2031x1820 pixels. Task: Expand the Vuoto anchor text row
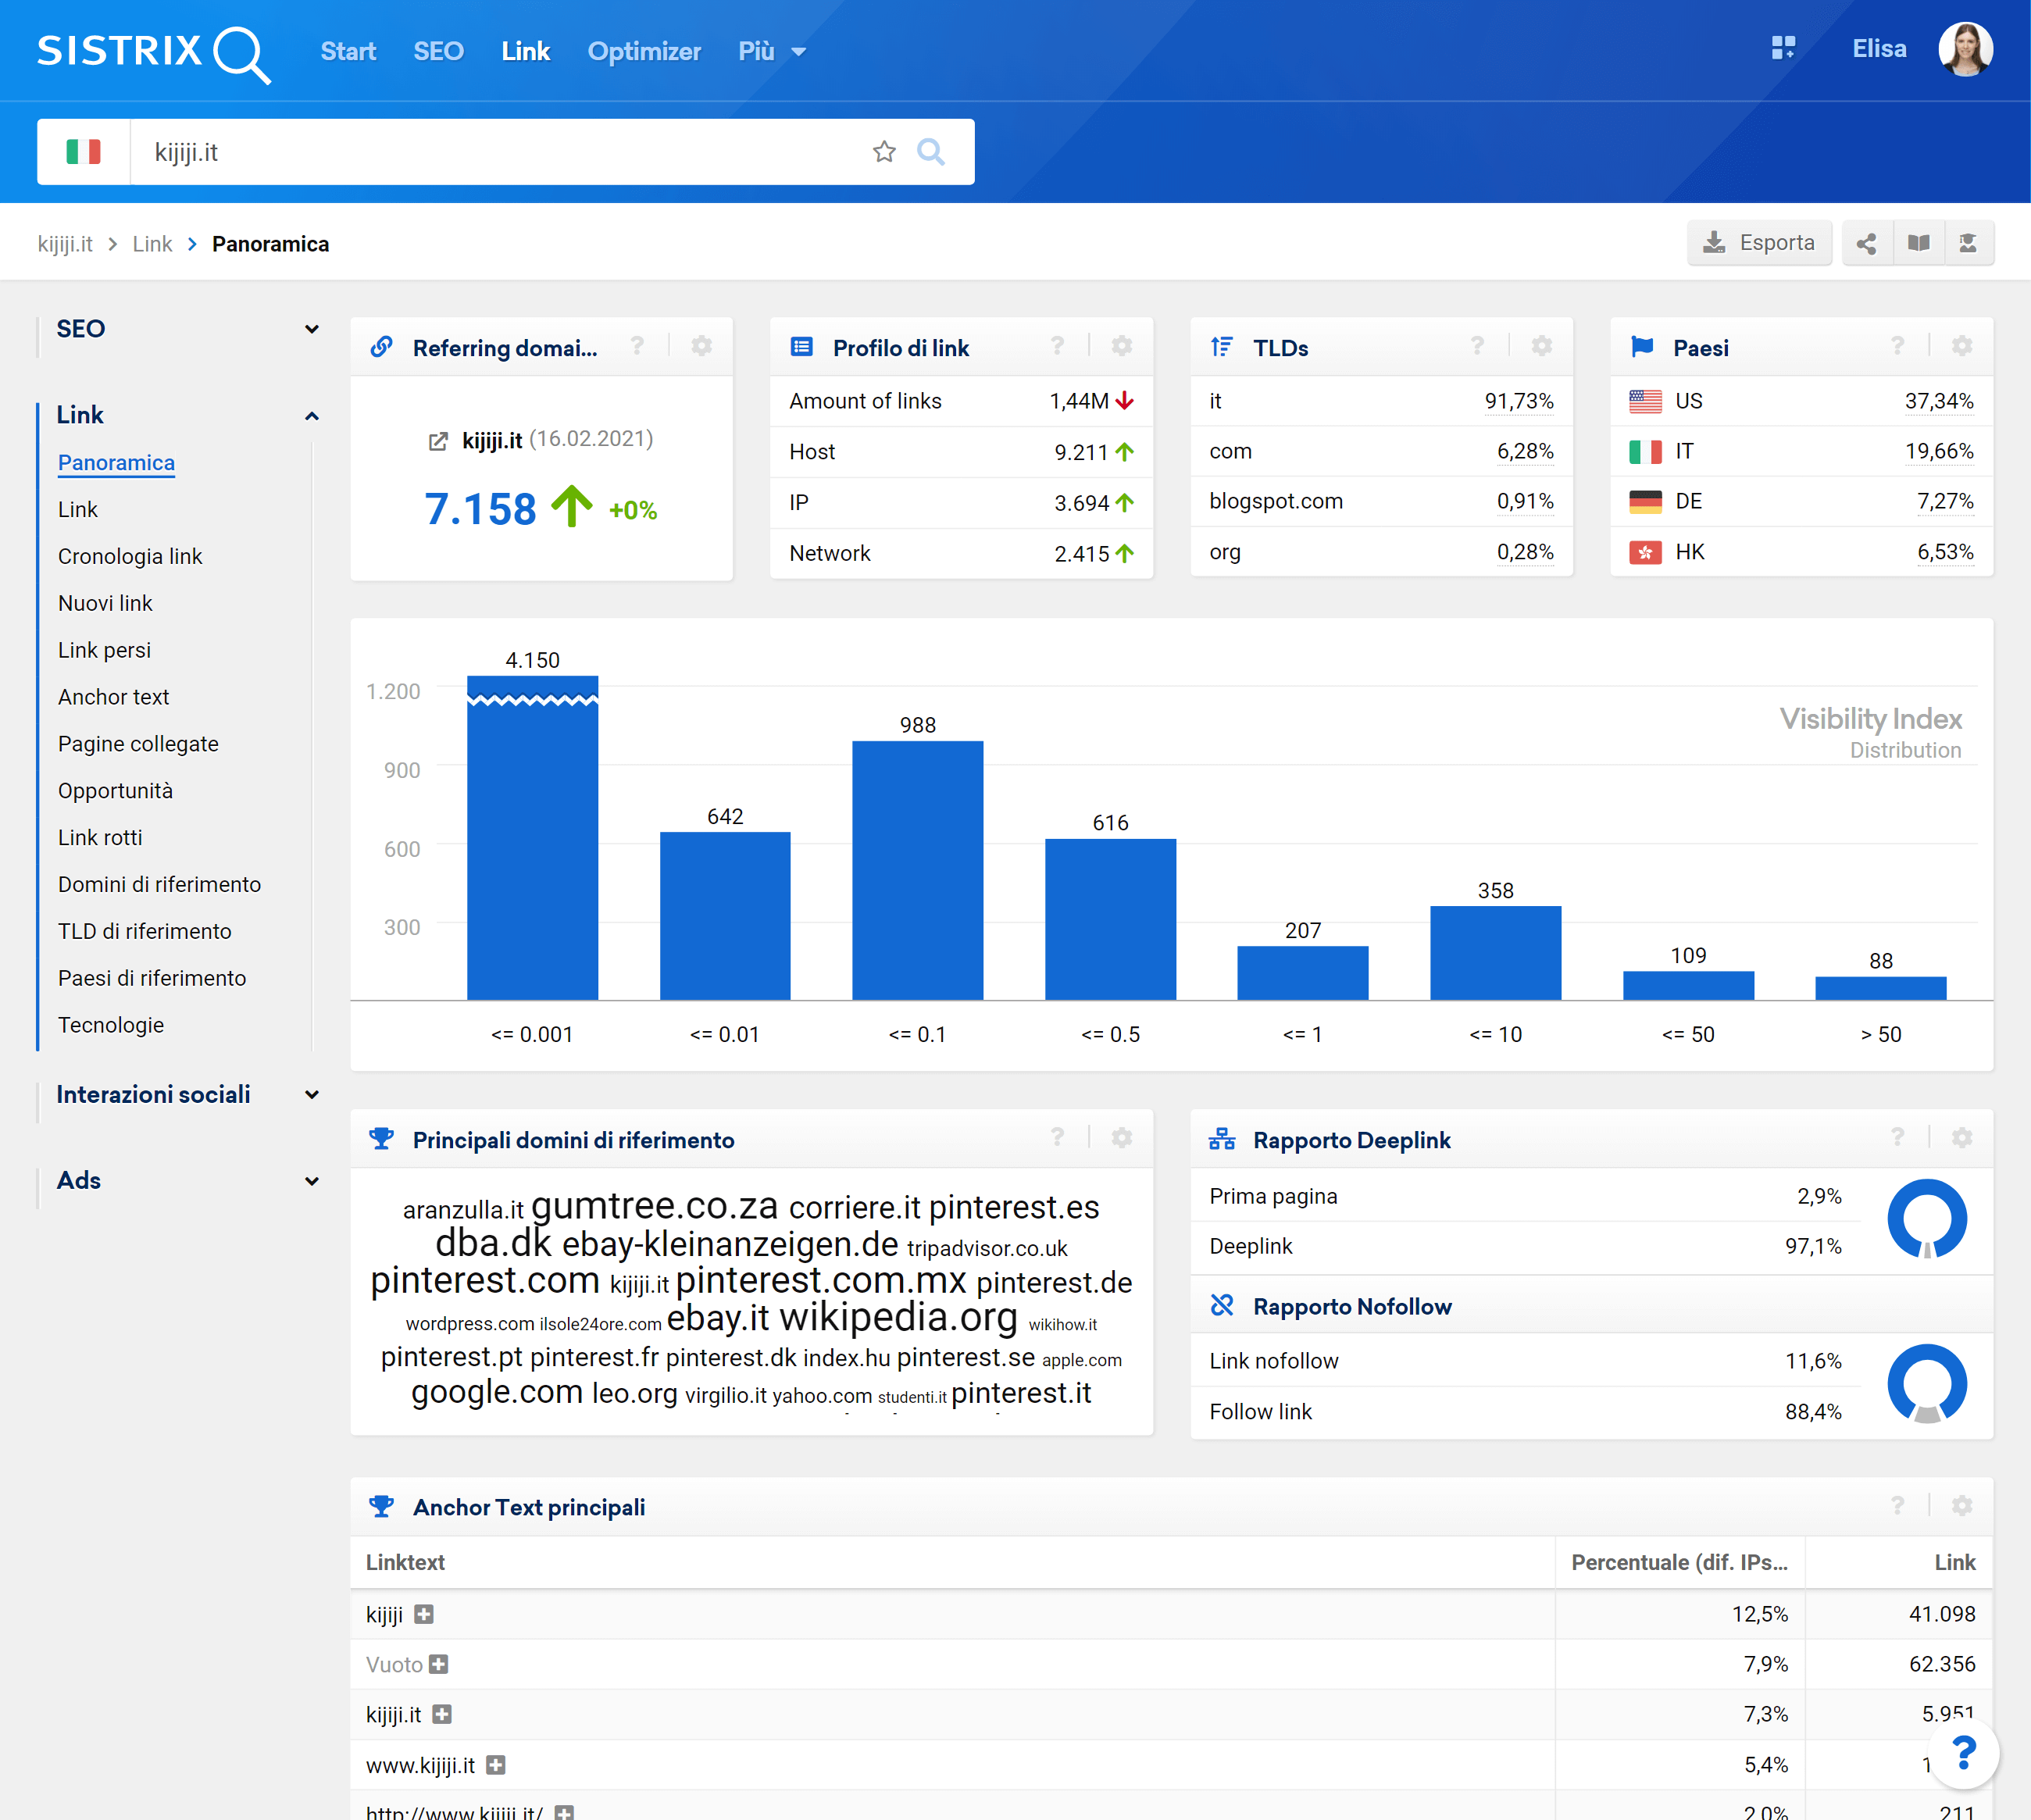[x=439, y=1664]
